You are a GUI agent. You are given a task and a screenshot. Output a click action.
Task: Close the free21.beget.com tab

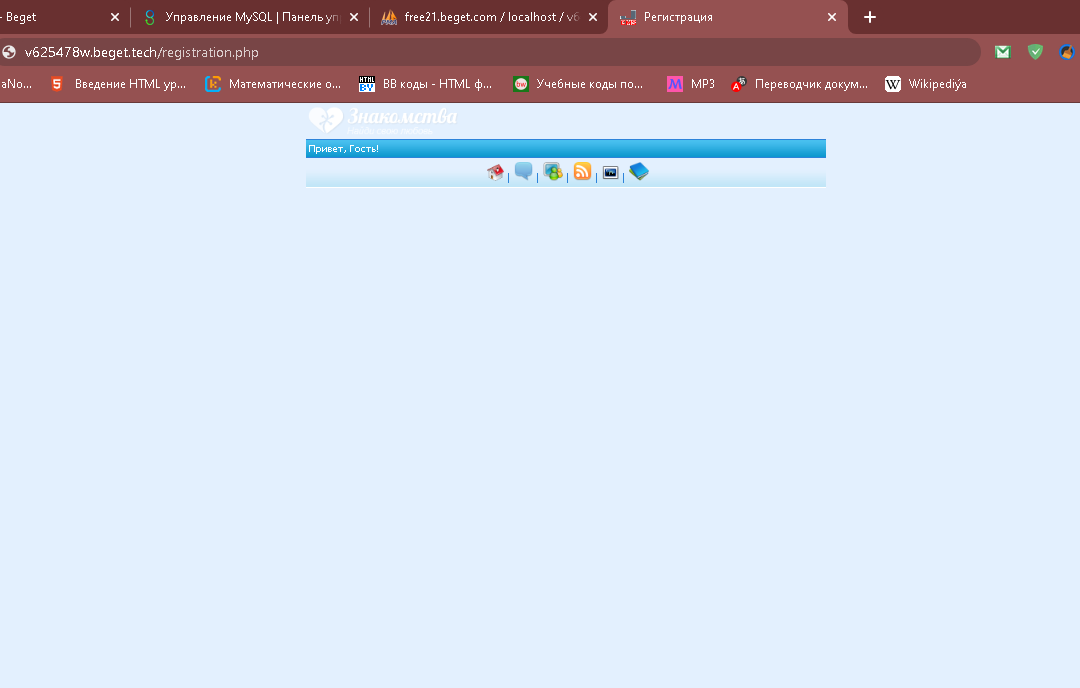(593, 17)
